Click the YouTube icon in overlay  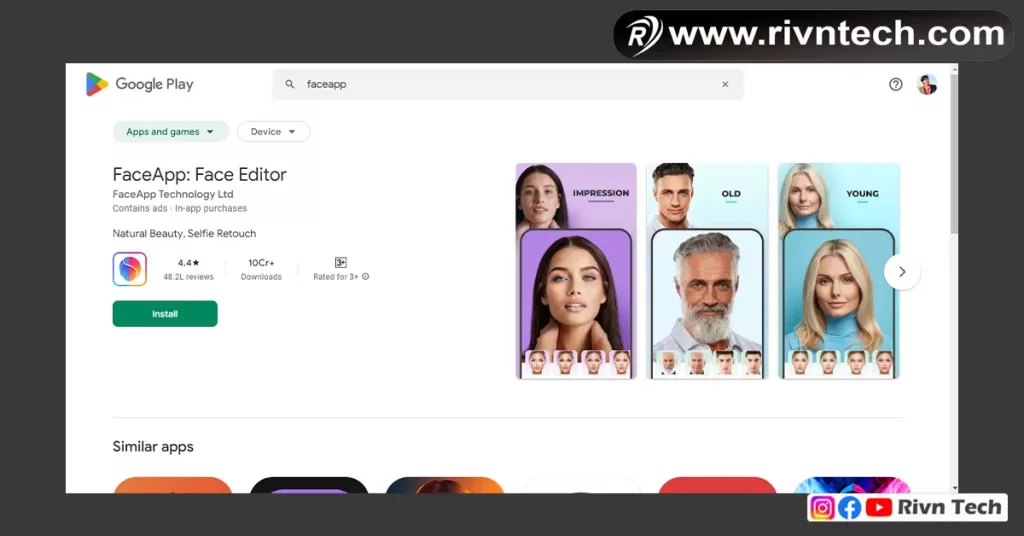(878, 507)
